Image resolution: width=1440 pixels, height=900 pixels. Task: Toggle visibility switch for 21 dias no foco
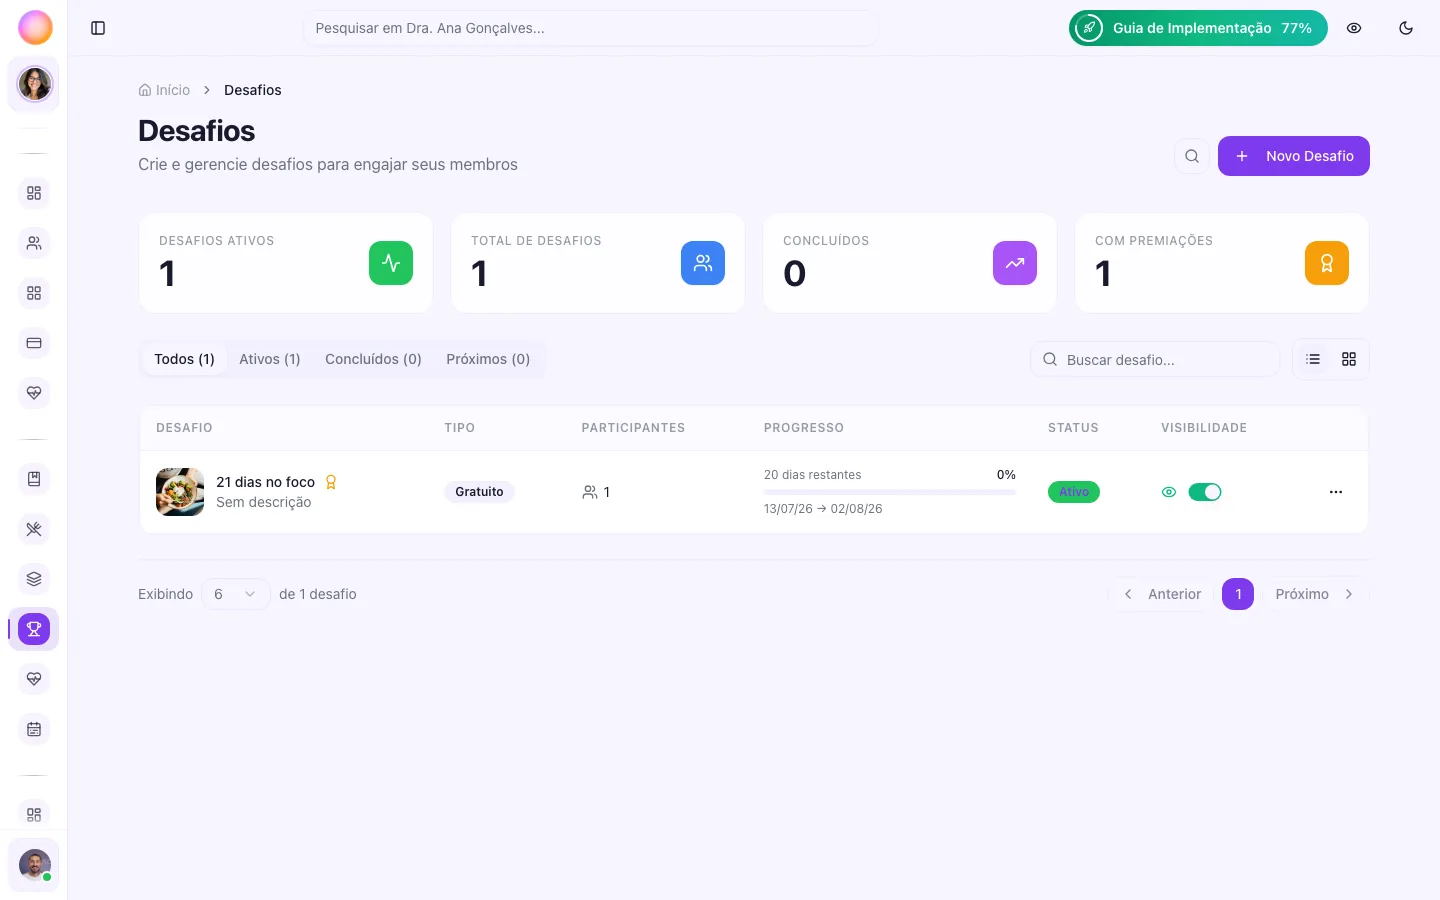pos(1205,492)
